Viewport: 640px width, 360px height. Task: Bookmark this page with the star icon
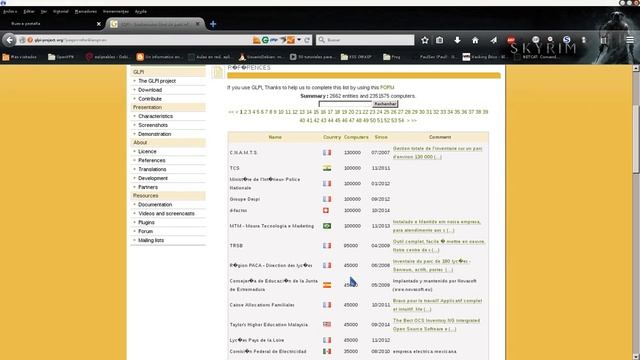(x=425, y=40)
